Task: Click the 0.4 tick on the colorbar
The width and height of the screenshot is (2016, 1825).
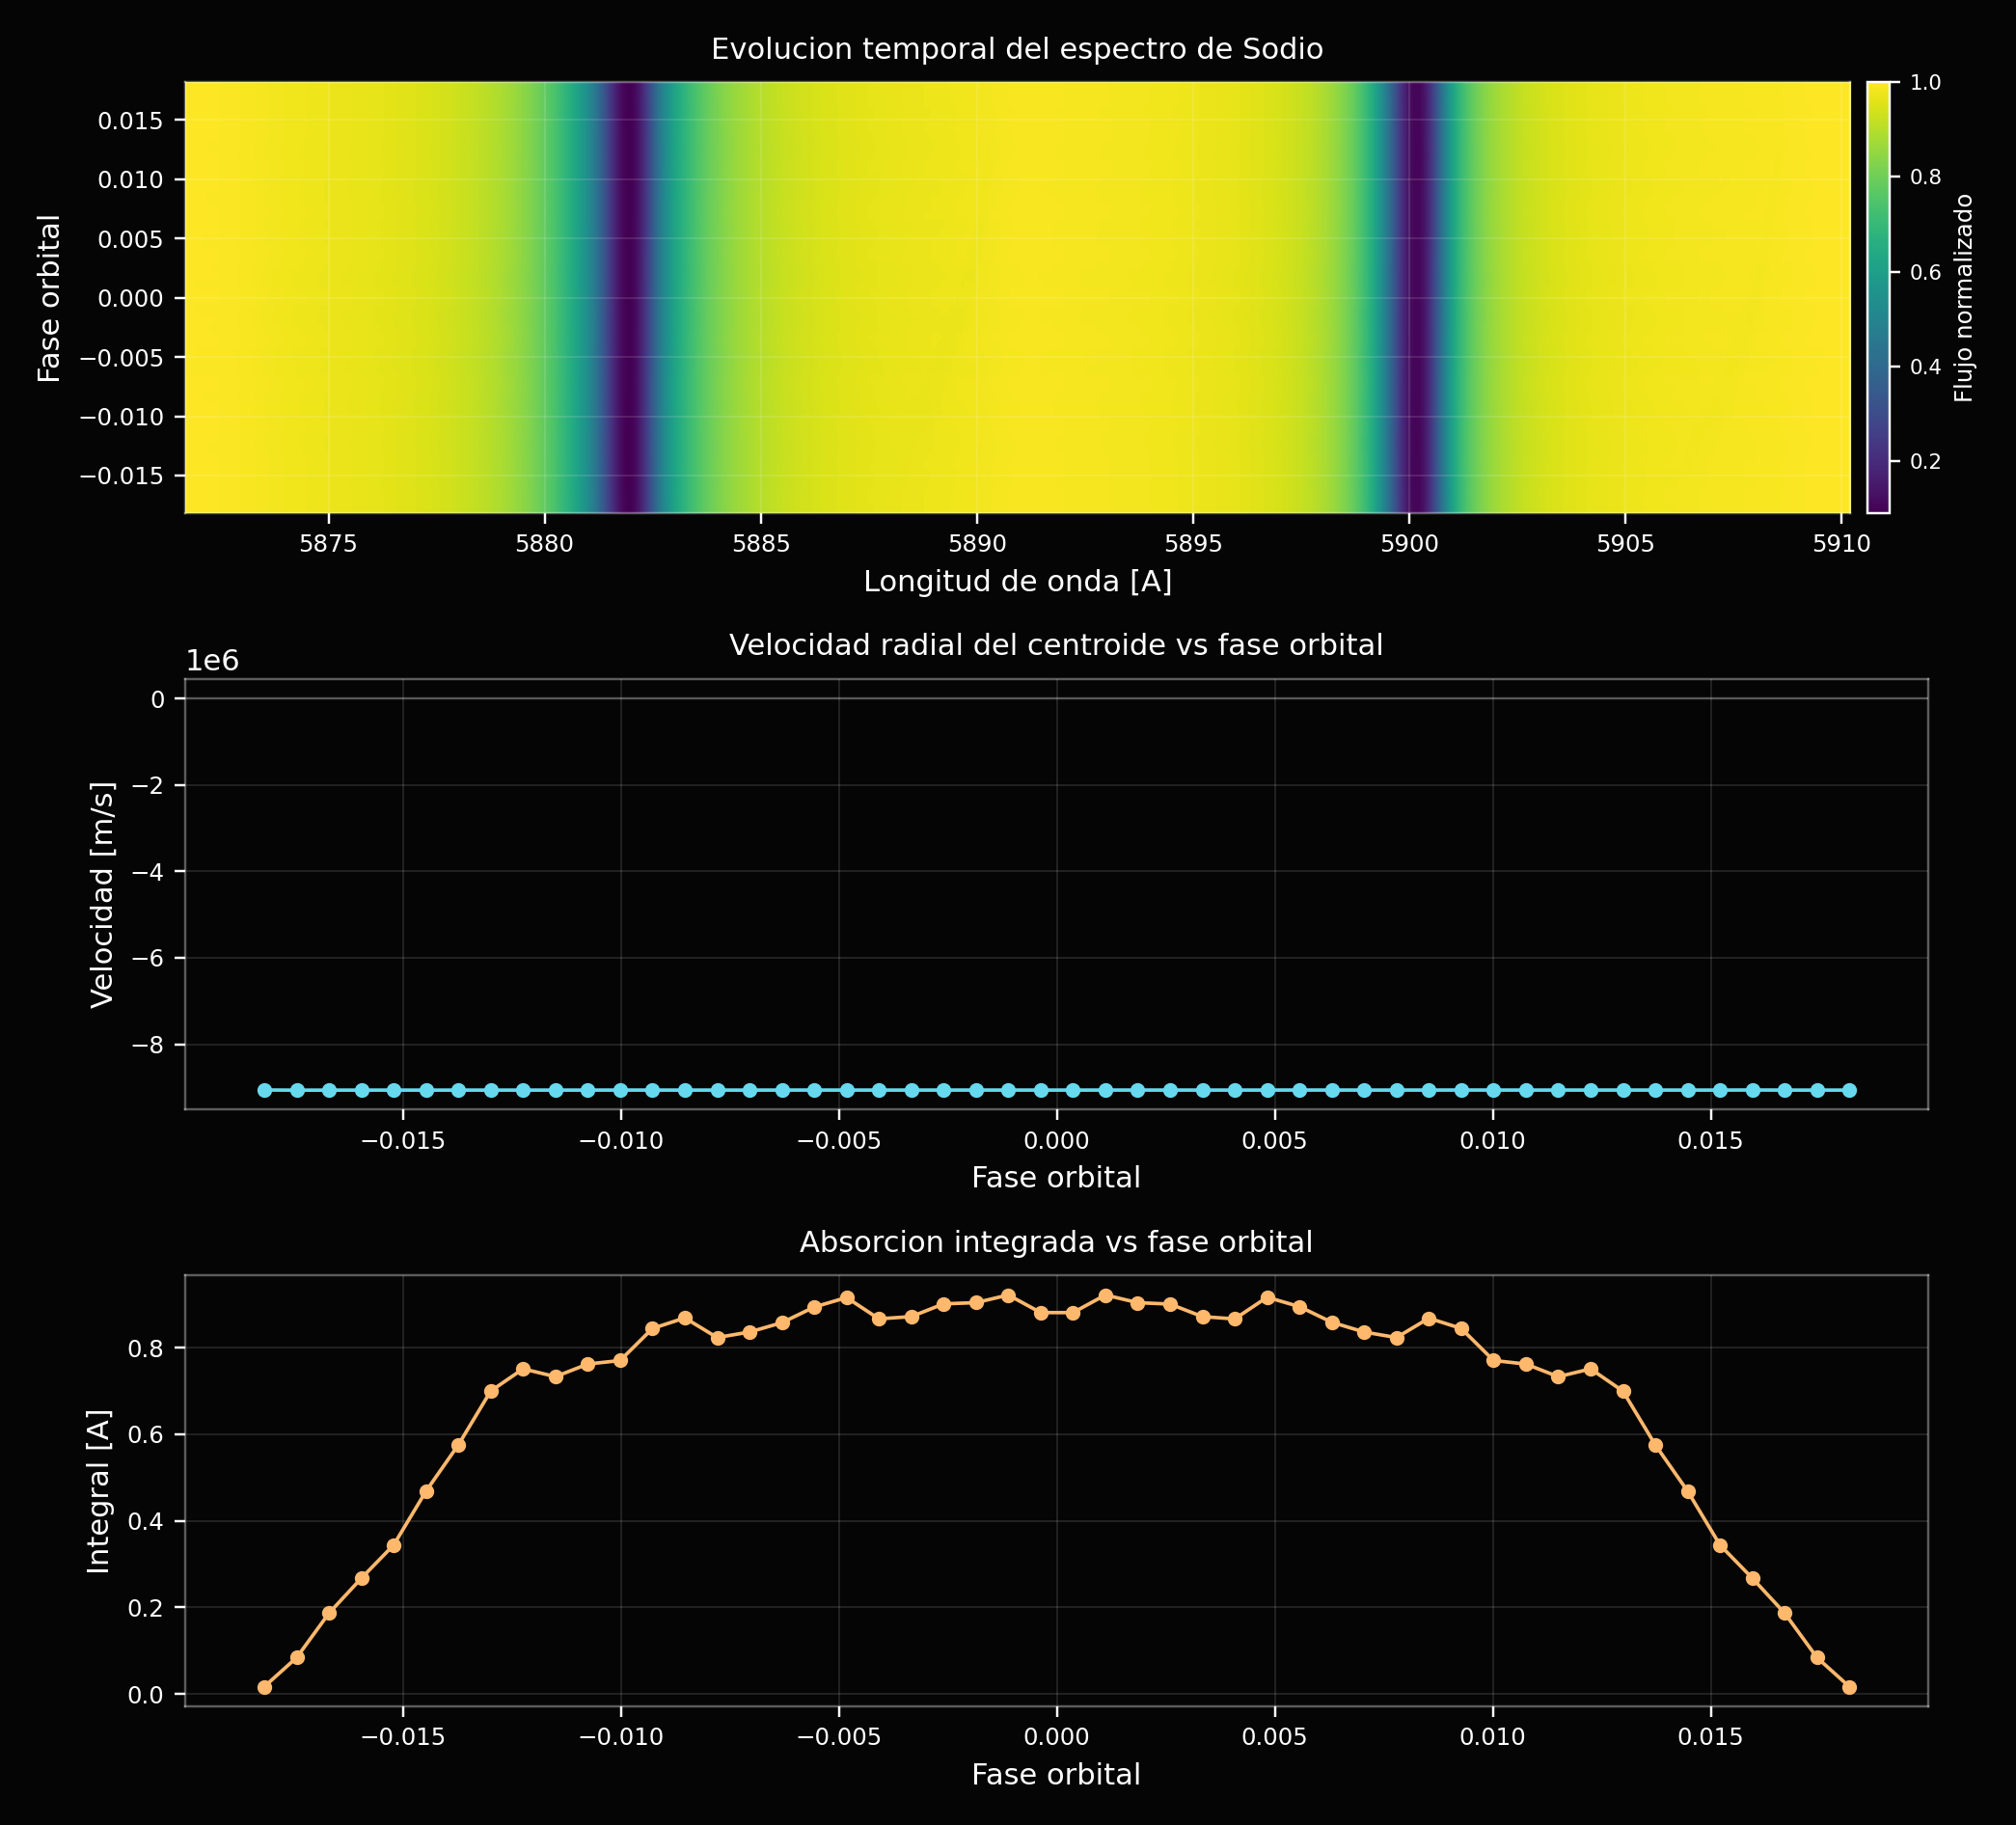Action: (1926, 367)
